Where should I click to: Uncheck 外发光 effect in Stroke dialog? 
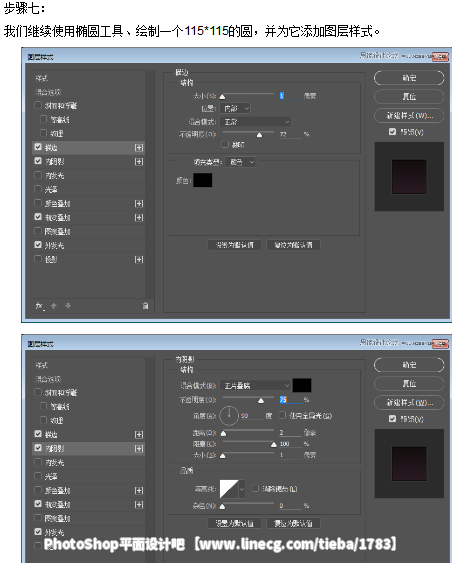pyautogui.click(x=38, y=245)
